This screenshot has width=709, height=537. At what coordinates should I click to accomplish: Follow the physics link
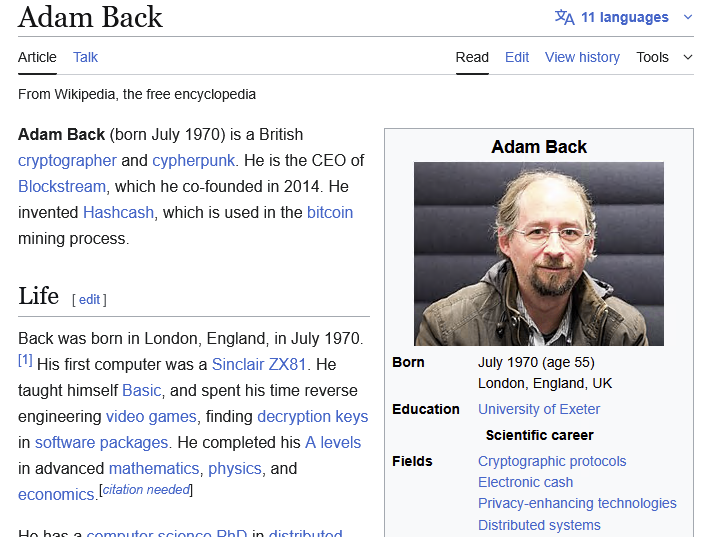235,469
